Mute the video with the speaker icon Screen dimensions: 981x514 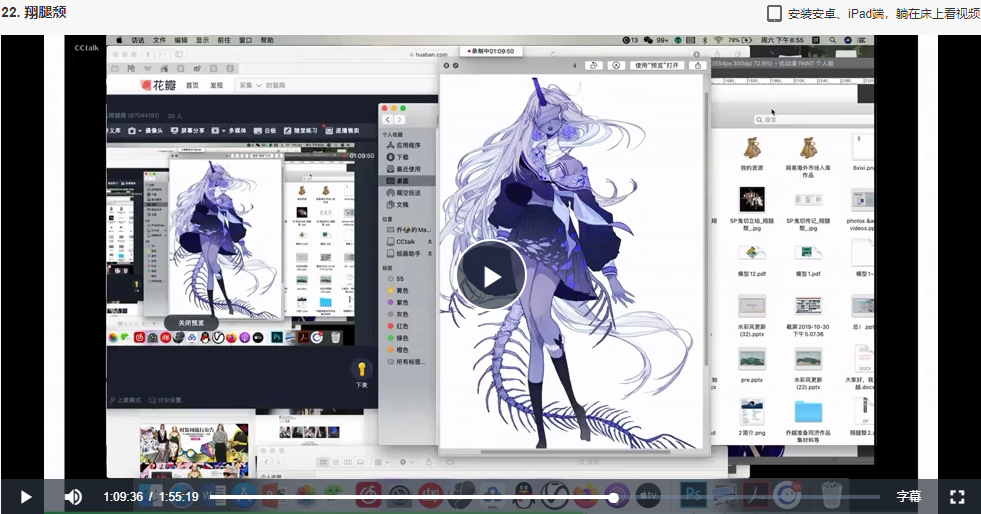pyautogui.click(x=73, y=497)
